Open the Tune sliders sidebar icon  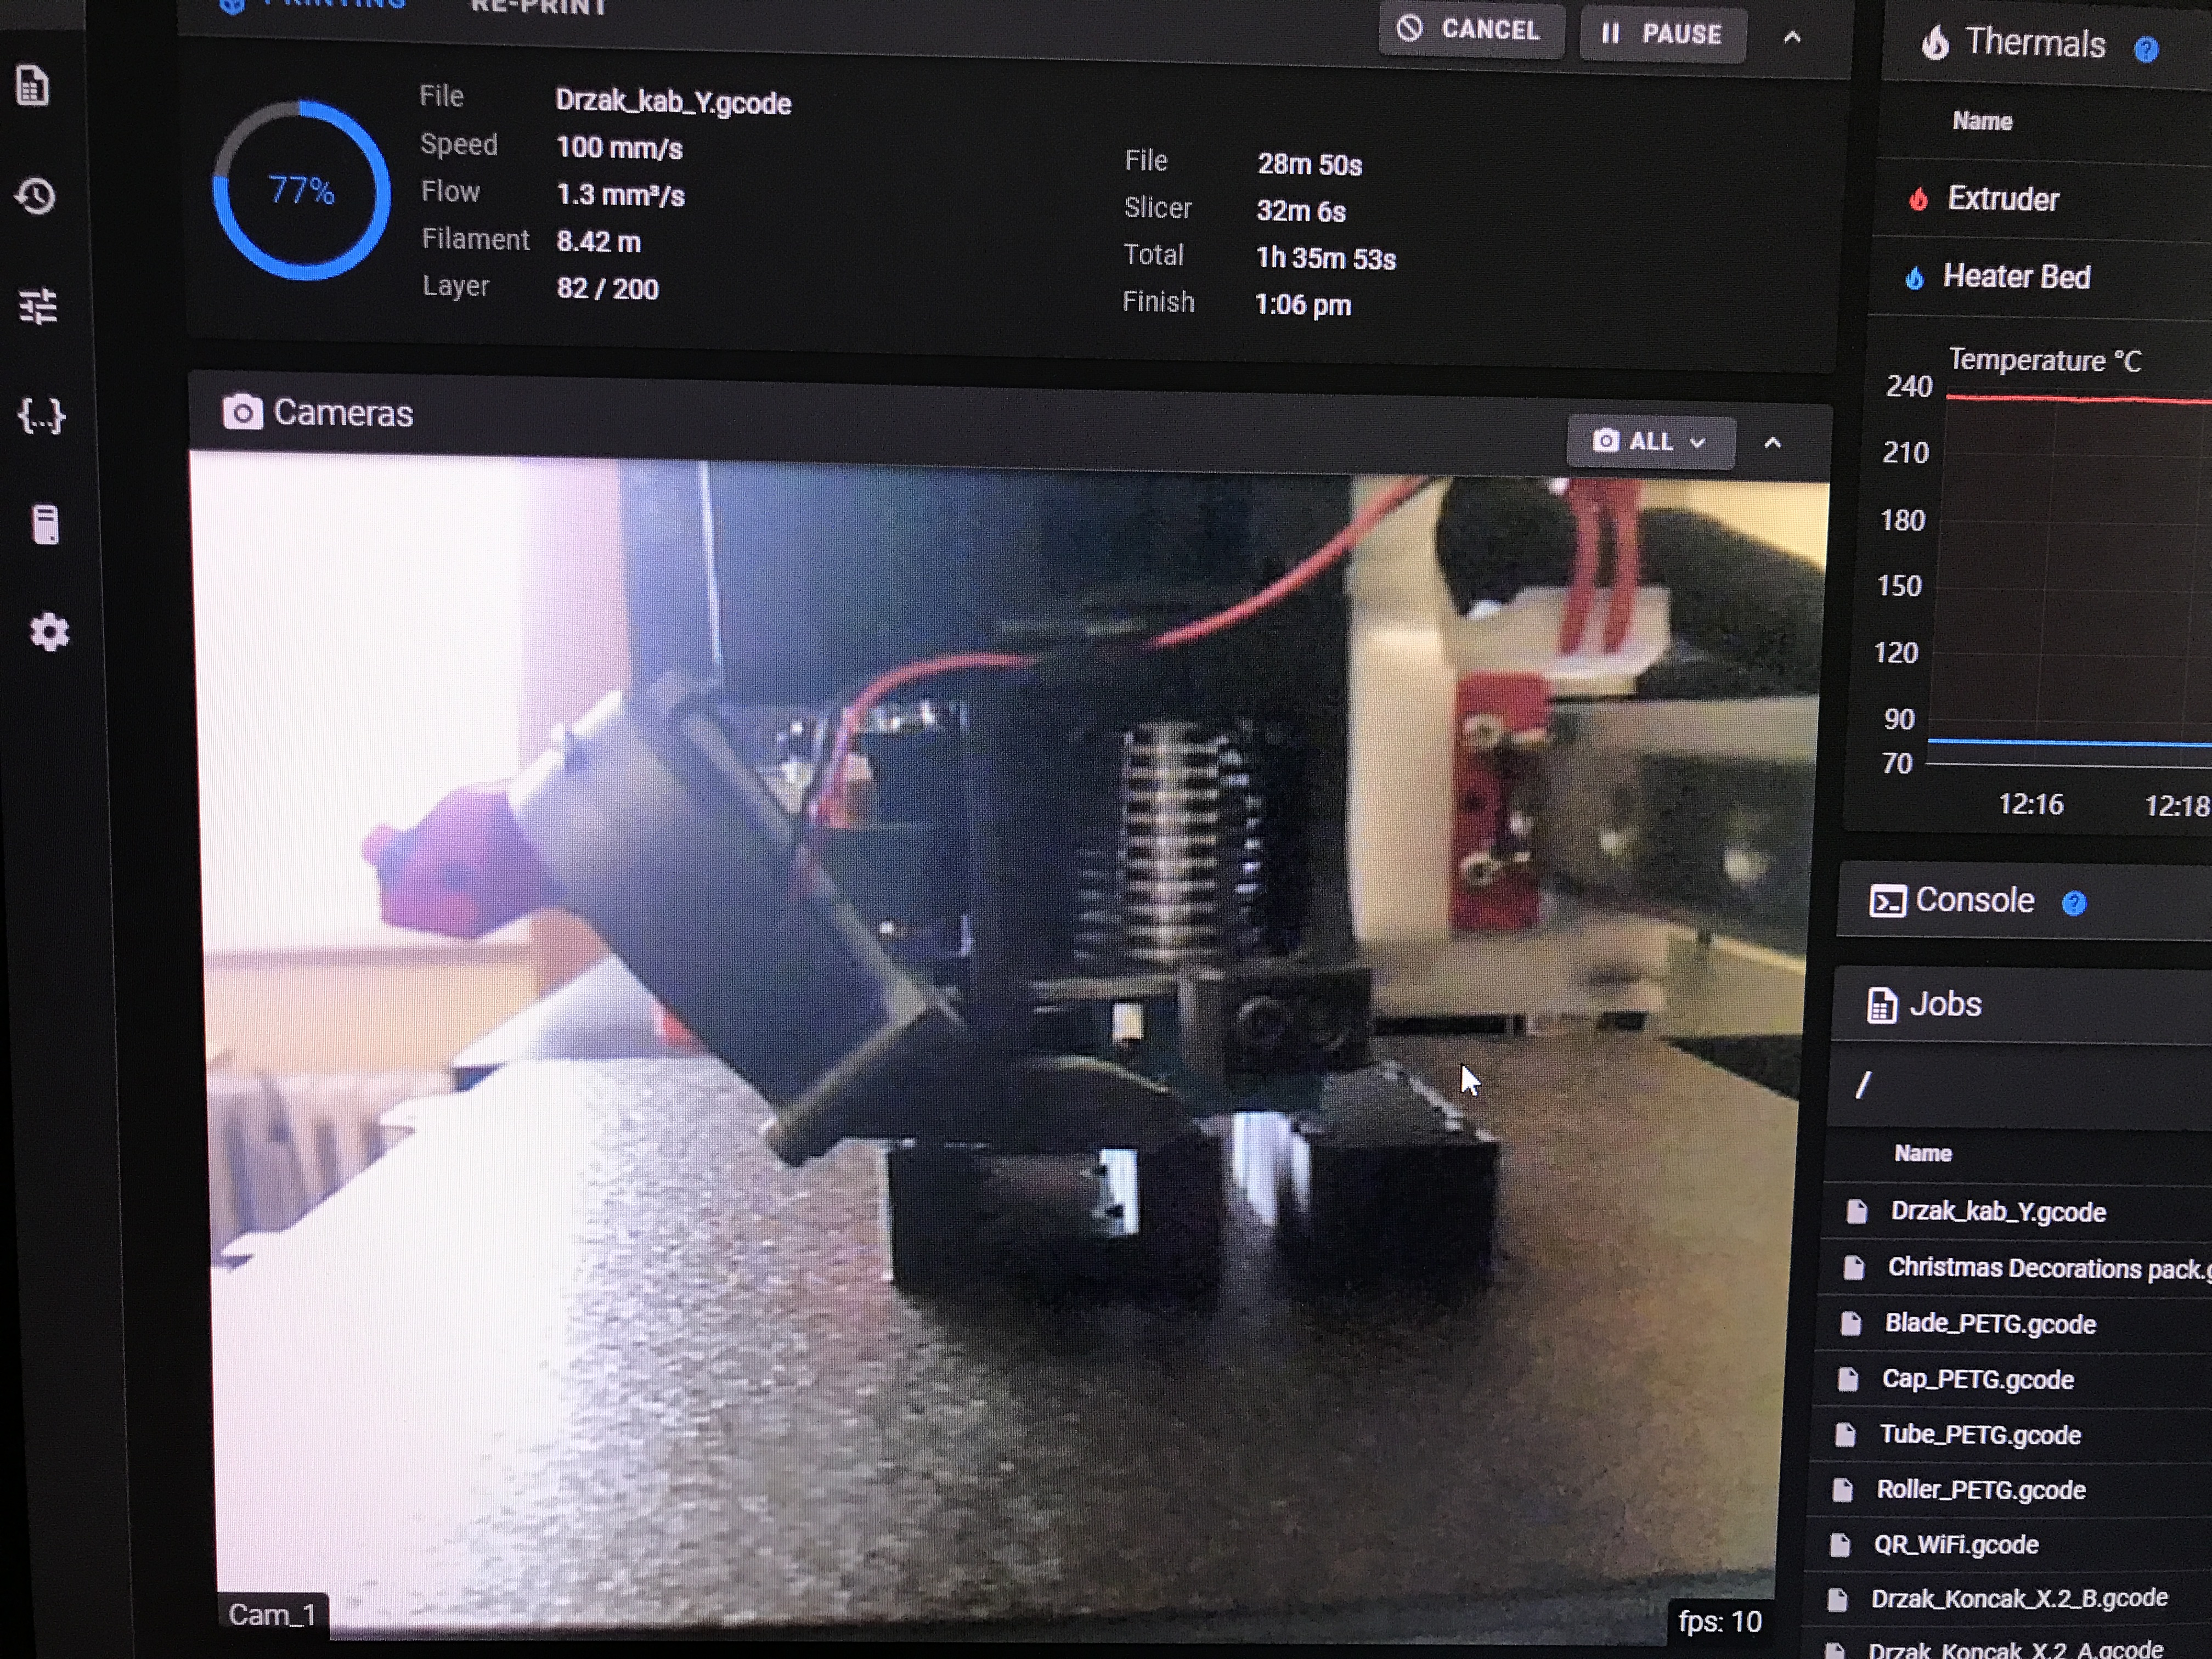tap(39, 306)
